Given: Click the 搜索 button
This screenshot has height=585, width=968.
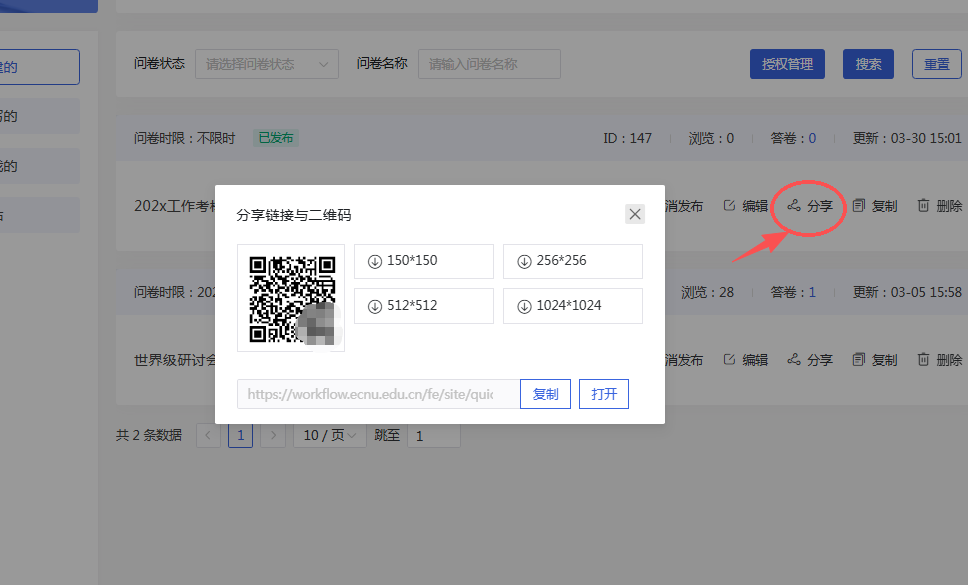Looking at the screenshot, I should pos(868,64).
